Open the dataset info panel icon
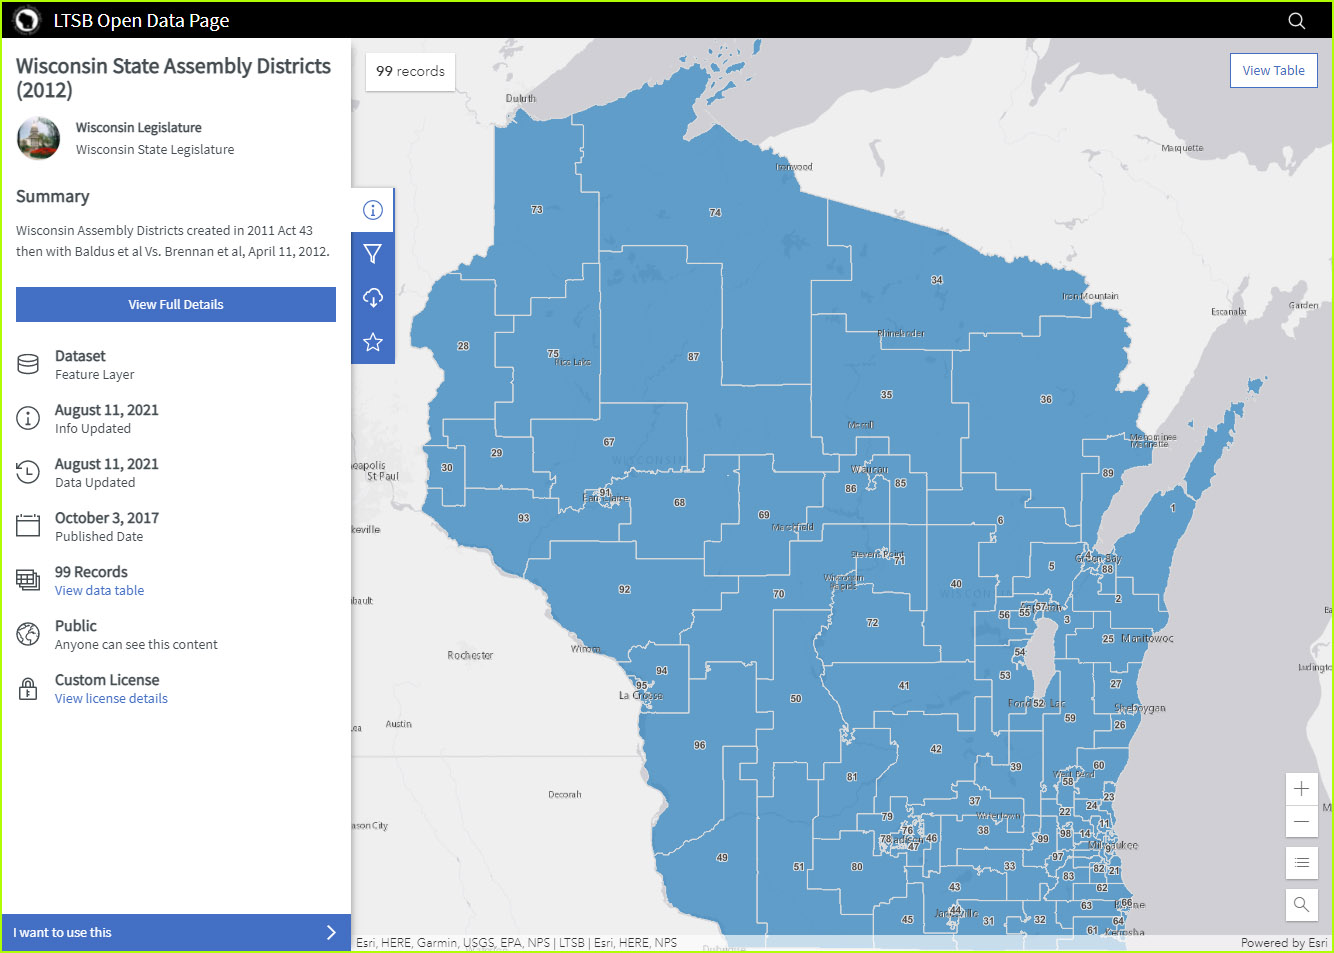 point(372,209)
